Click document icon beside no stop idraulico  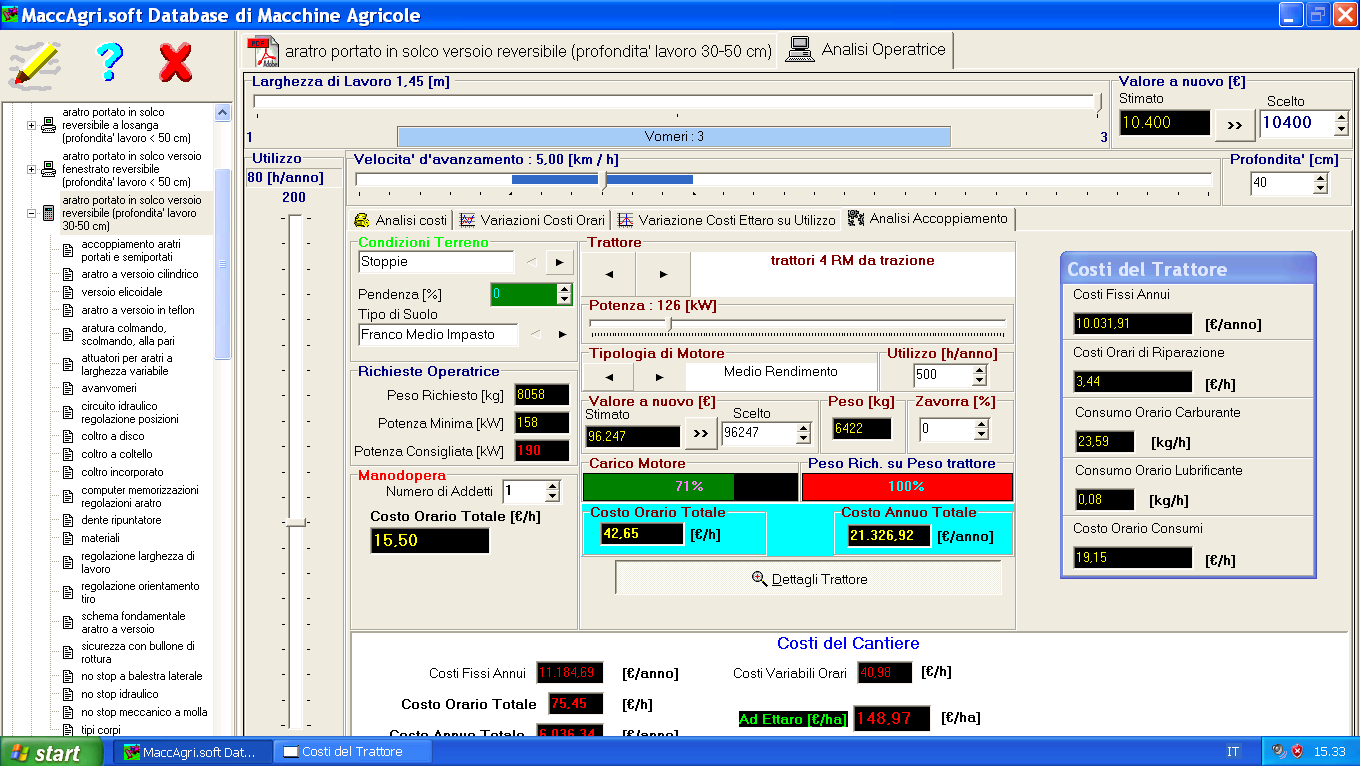68,694
